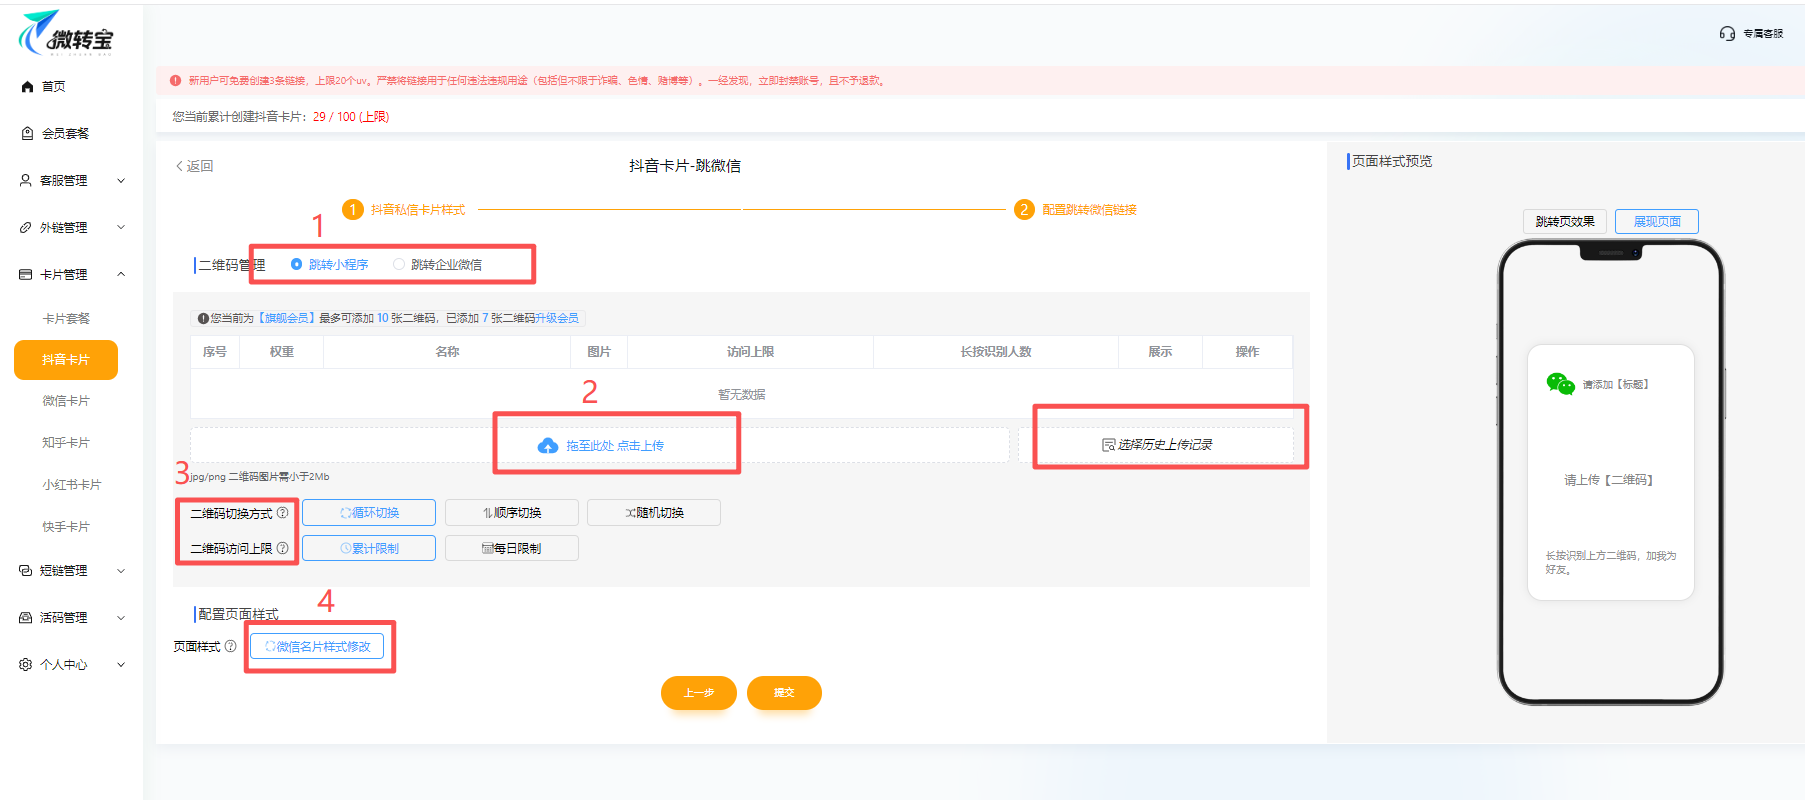Click help icon beside 二维码访问上限
The image size is (1805, 800).
tap(283, 548)
